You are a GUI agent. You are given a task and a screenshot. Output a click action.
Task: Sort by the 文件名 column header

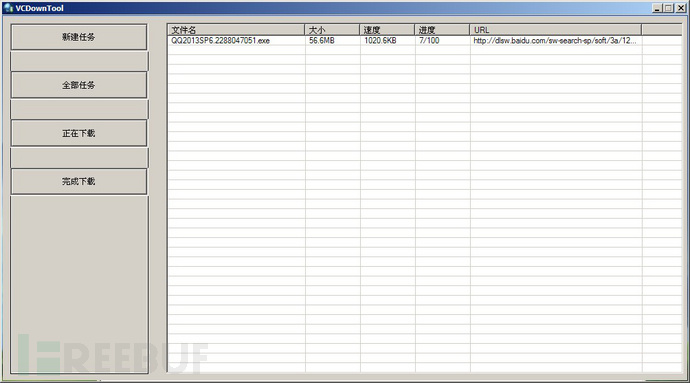pos(236,30)
